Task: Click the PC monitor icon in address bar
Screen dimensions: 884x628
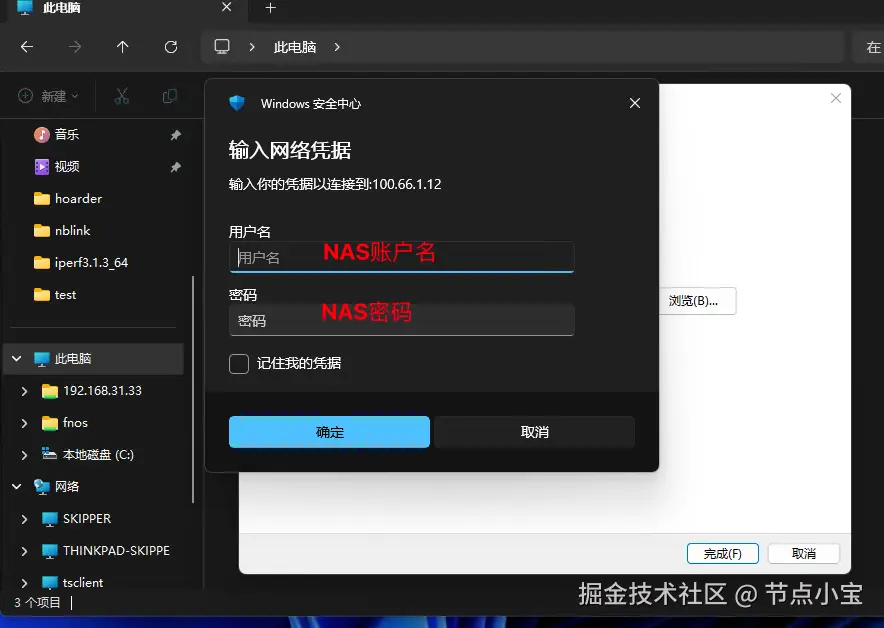Action: click(x=222, y=46)
